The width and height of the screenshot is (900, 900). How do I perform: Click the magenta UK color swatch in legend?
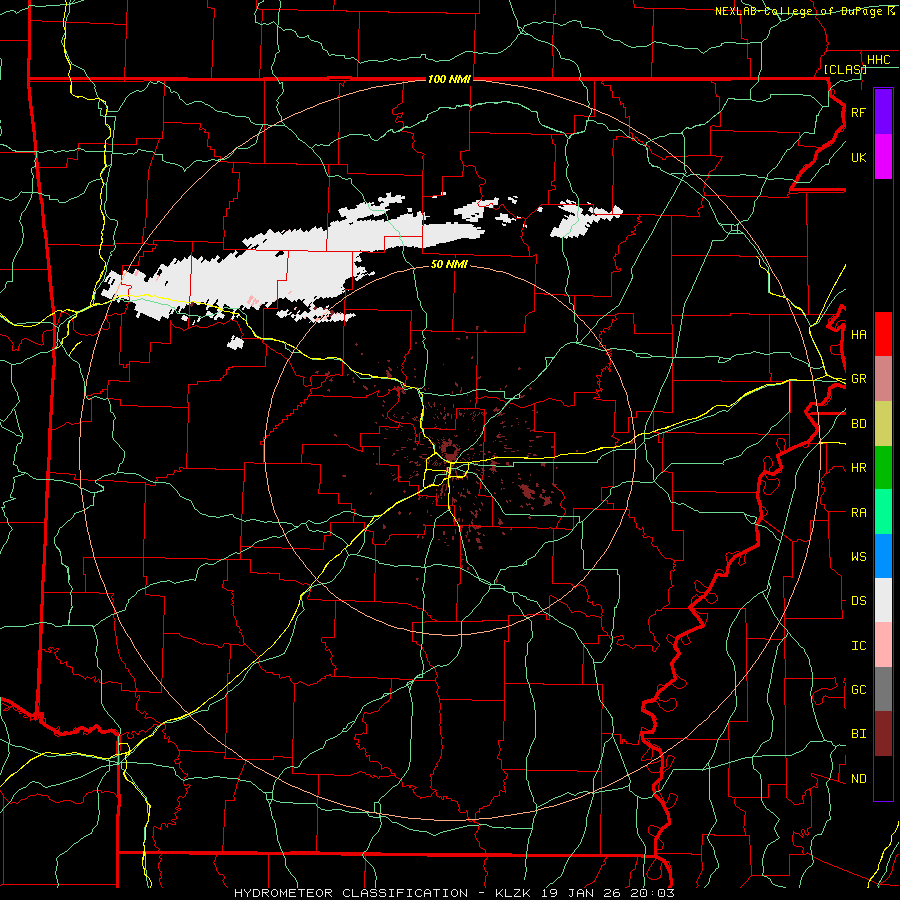(883, 157)
